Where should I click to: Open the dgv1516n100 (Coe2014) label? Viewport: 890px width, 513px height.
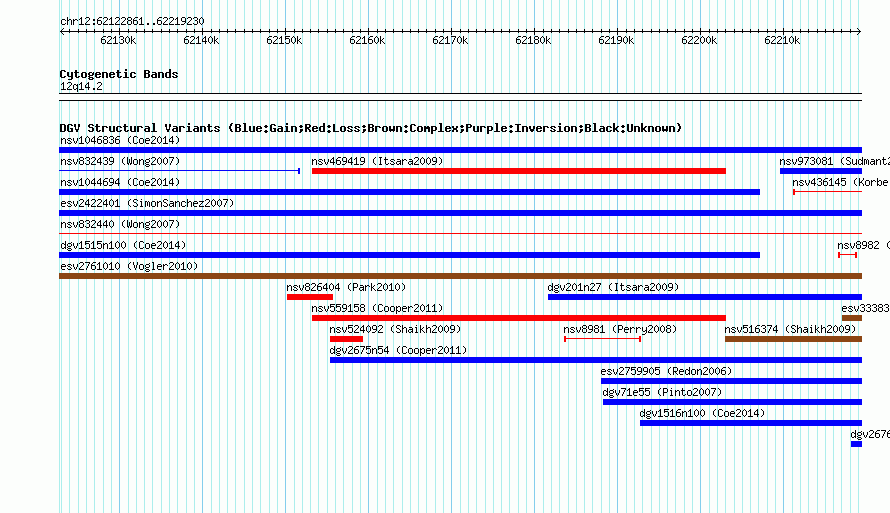tap(702, 413)
